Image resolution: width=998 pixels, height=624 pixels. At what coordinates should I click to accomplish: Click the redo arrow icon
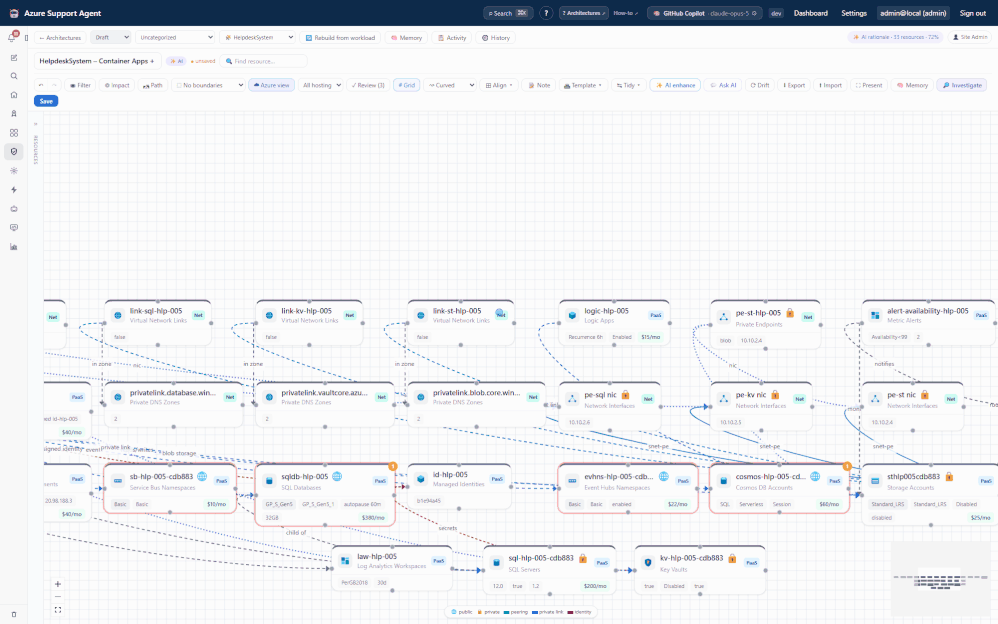coord(54,85)
